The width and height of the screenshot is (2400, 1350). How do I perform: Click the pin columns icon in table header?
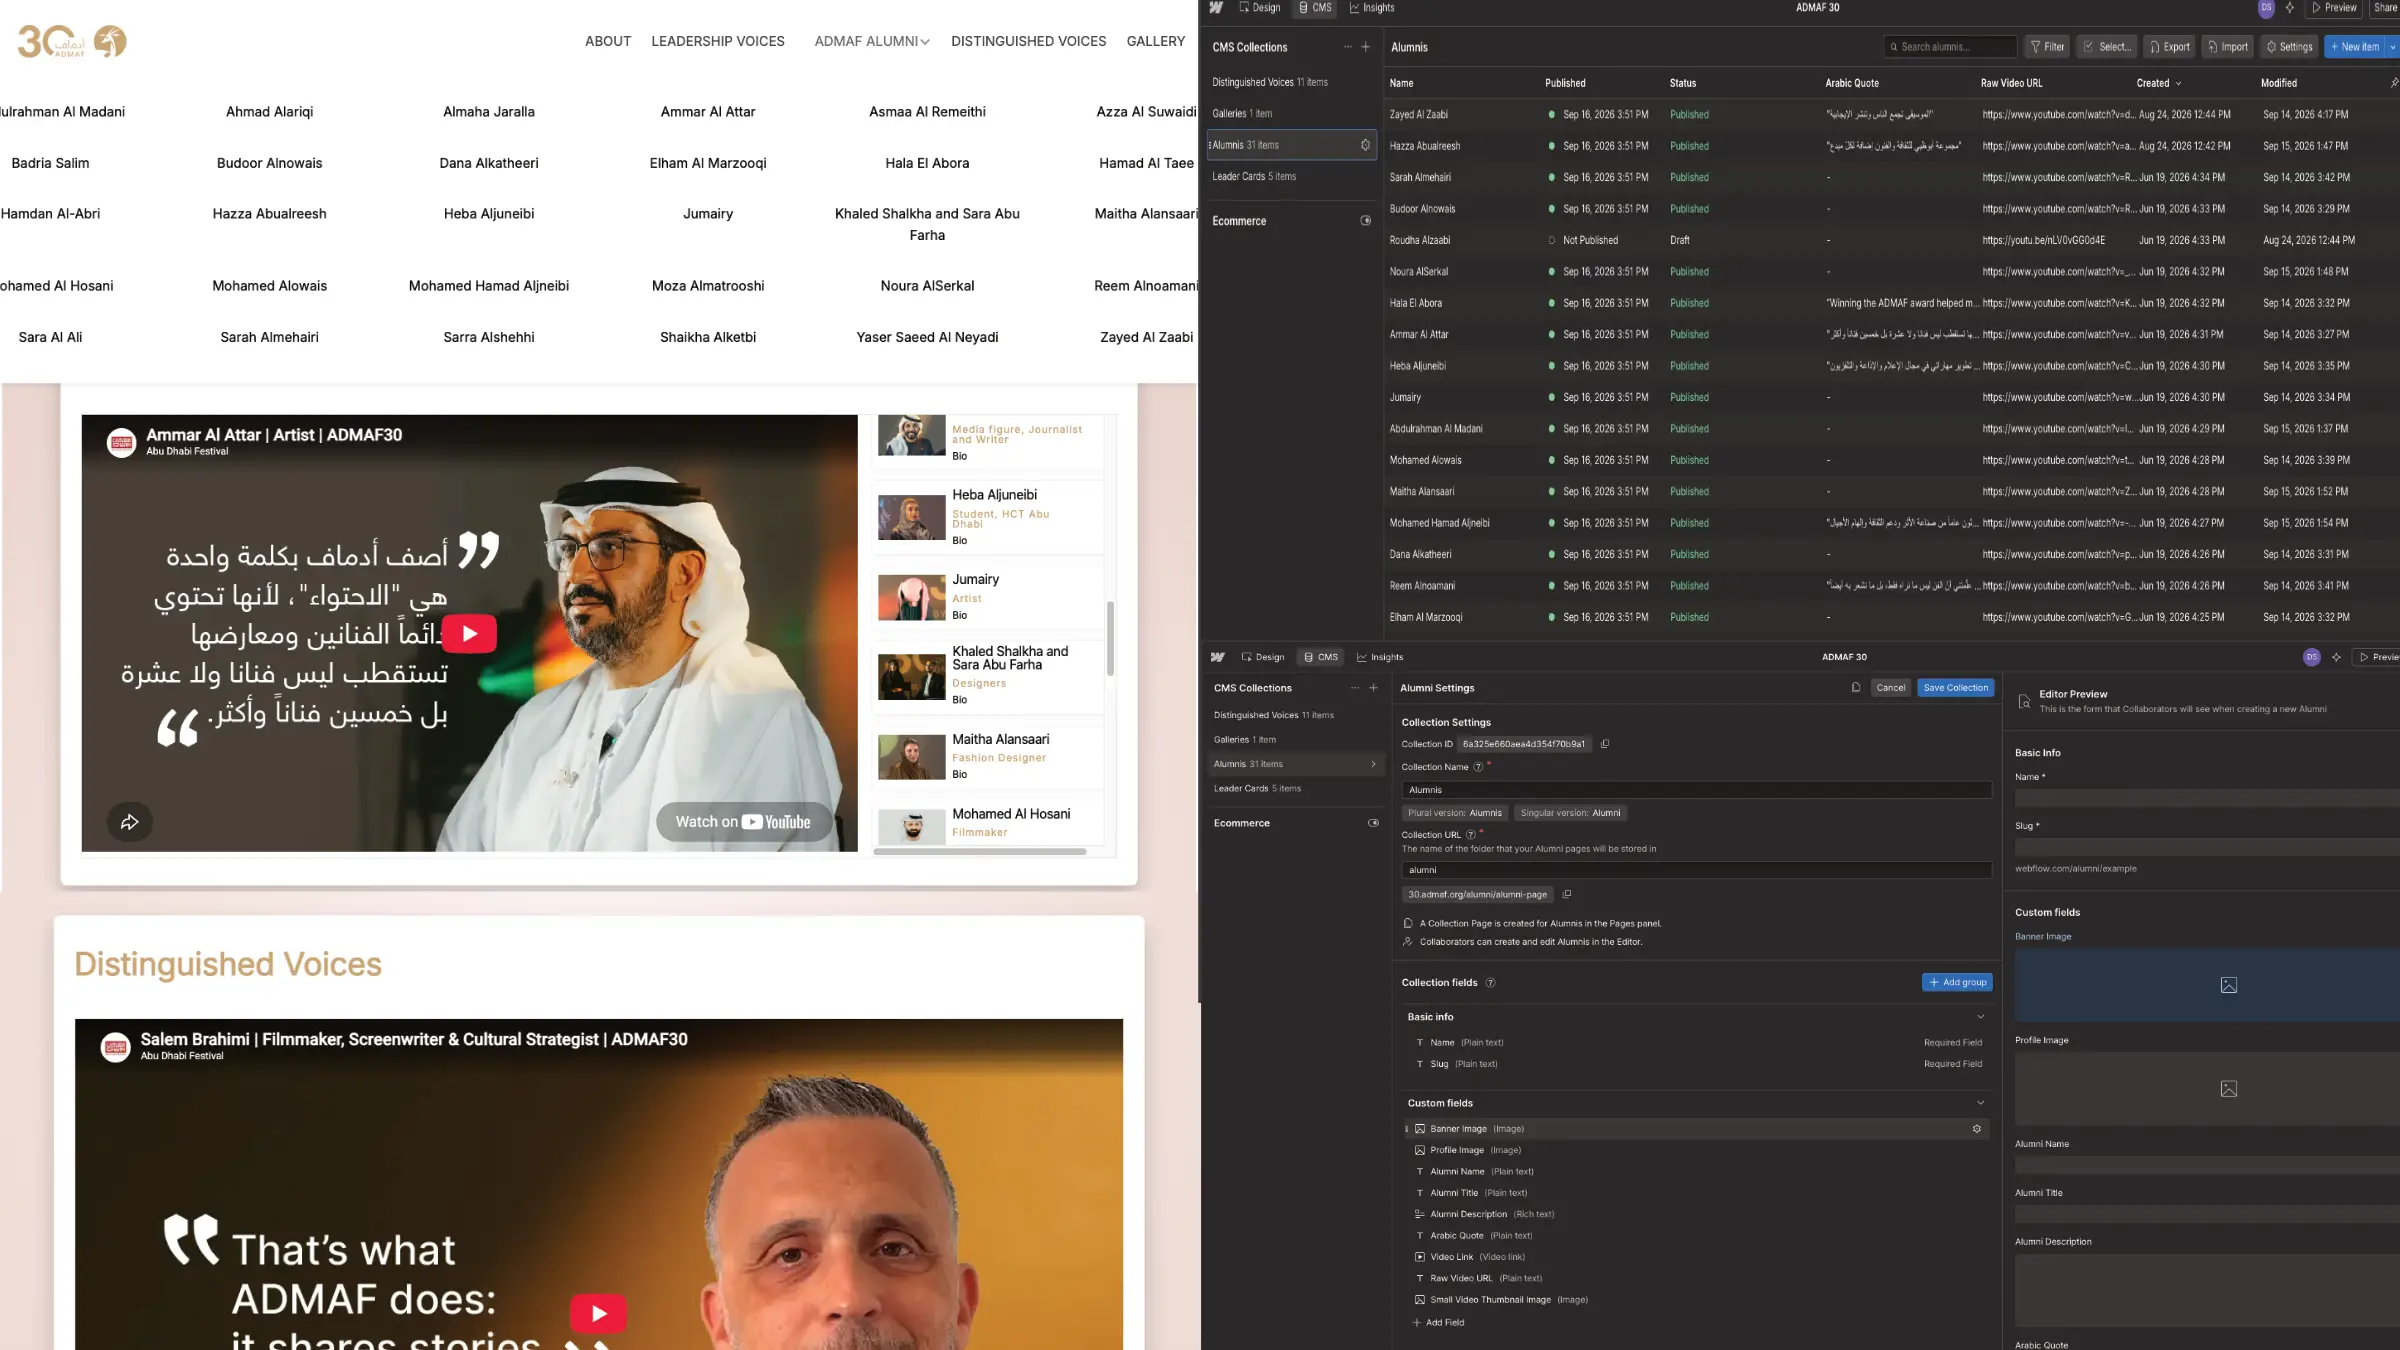2393,83
